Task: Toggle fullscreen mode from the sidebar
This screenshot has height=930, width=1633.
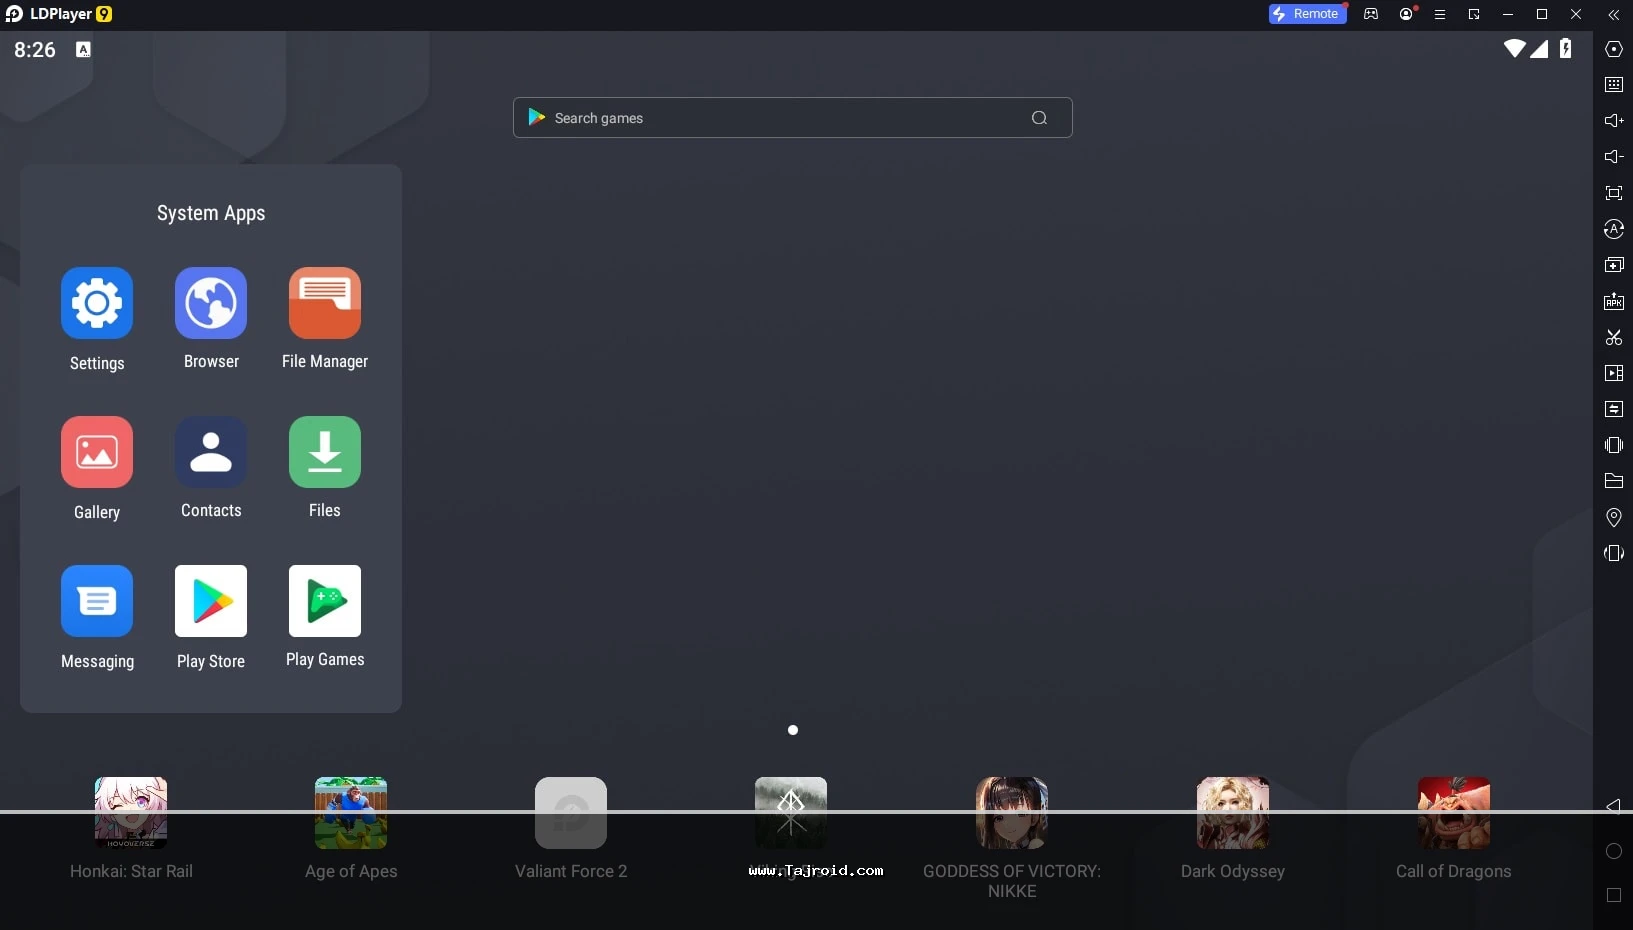Action: (1613, 193)
